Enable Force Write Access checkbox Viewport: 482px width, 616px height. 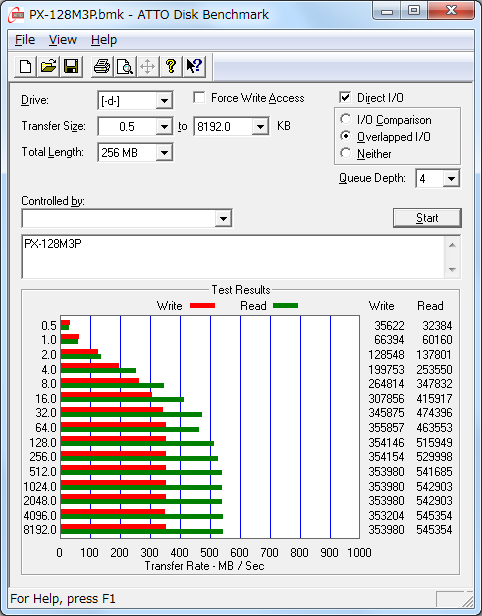point(199,97)
